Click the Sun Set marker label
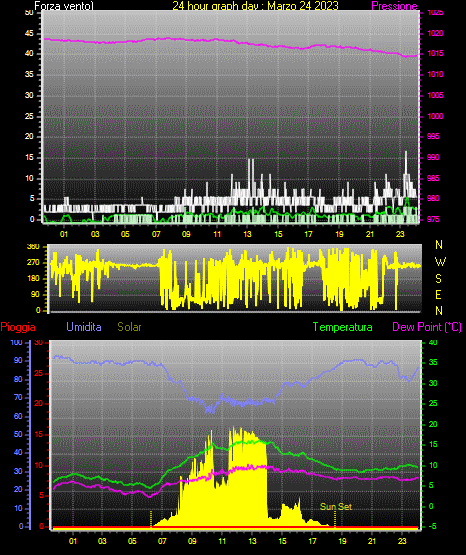Image resolution: width=466 pixels, height=555 pixels. (x=336, y=507)
